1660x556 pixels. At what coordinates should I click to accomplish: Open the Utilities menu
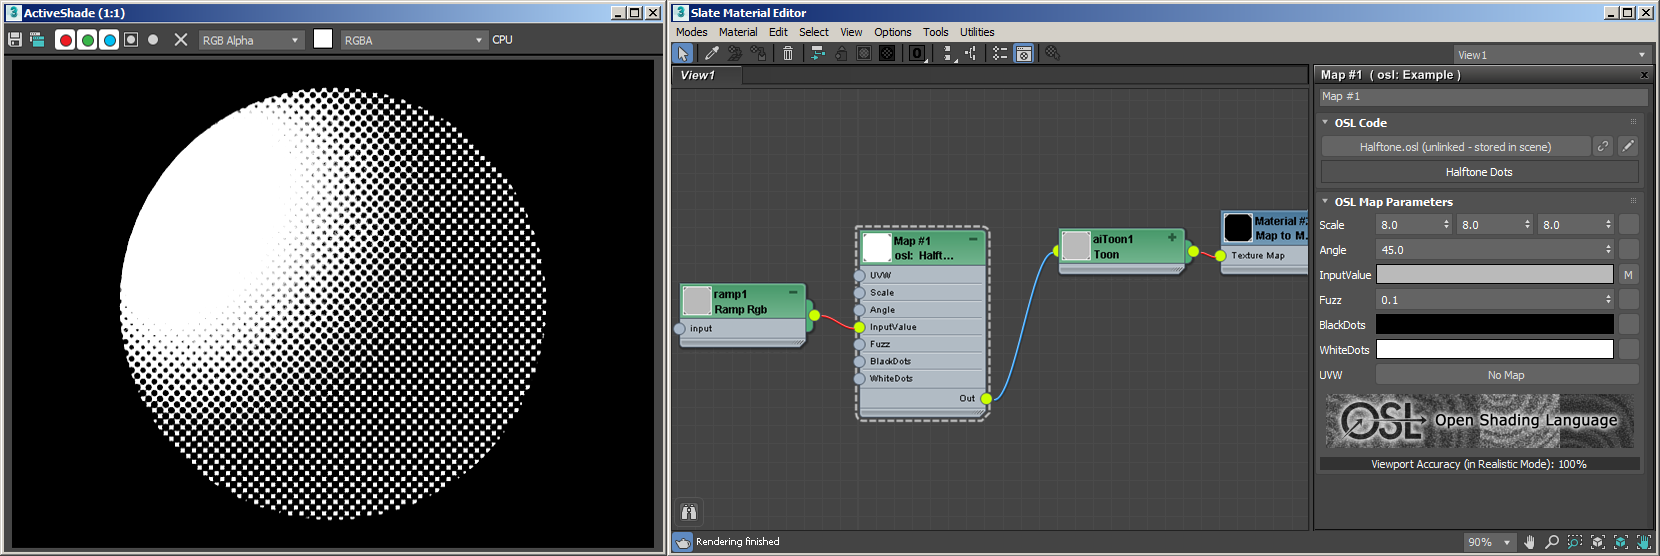pos(977,32)
